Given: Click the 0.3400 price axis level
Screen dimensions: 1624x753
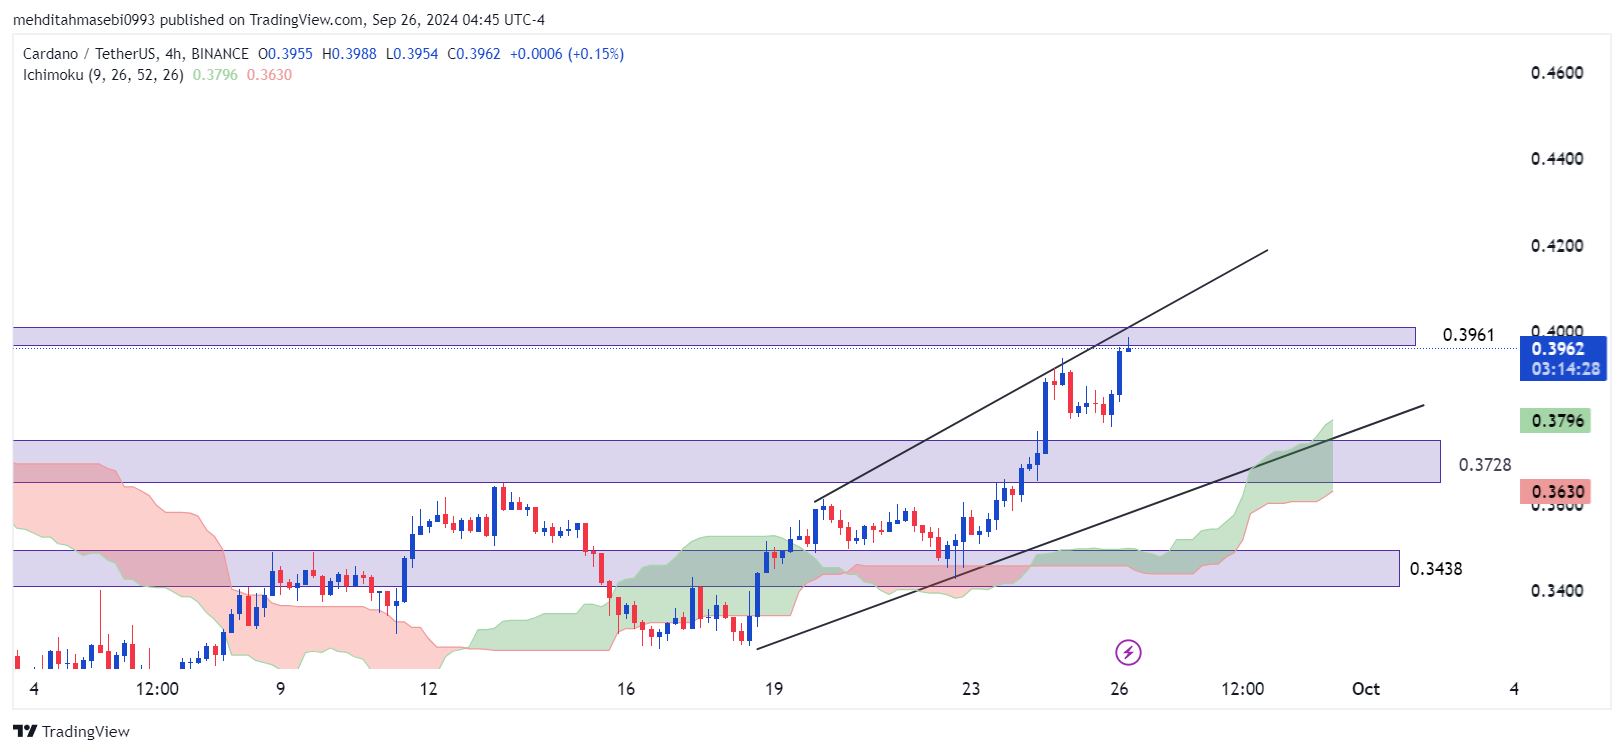Looking at the screenshot, I should (1557, 591).
